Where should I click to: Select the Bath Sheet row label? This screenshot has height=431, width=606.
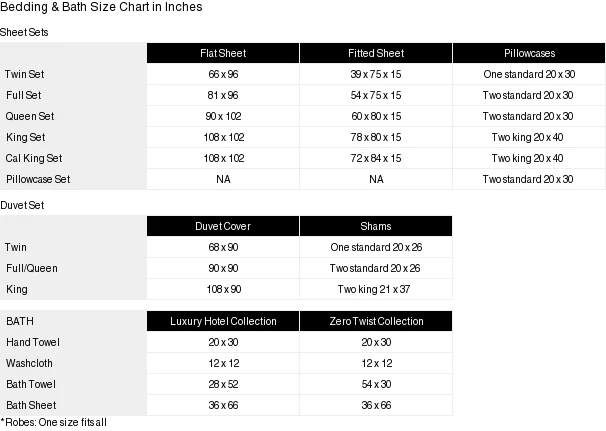[x=29, y=405]
